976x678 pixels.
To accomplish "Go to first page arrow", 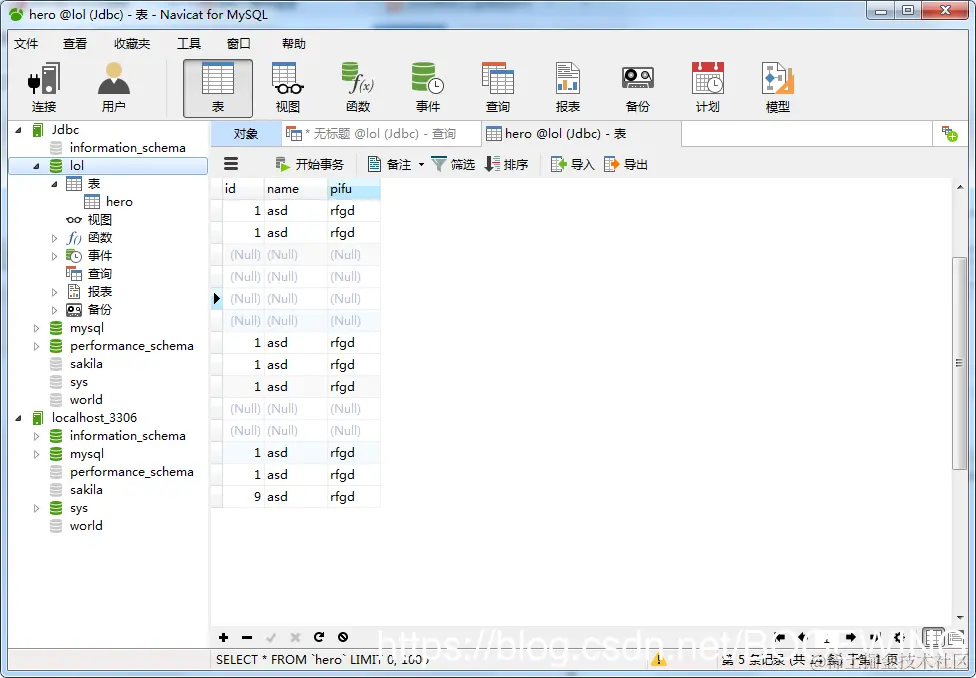I will tap(779, 637).
